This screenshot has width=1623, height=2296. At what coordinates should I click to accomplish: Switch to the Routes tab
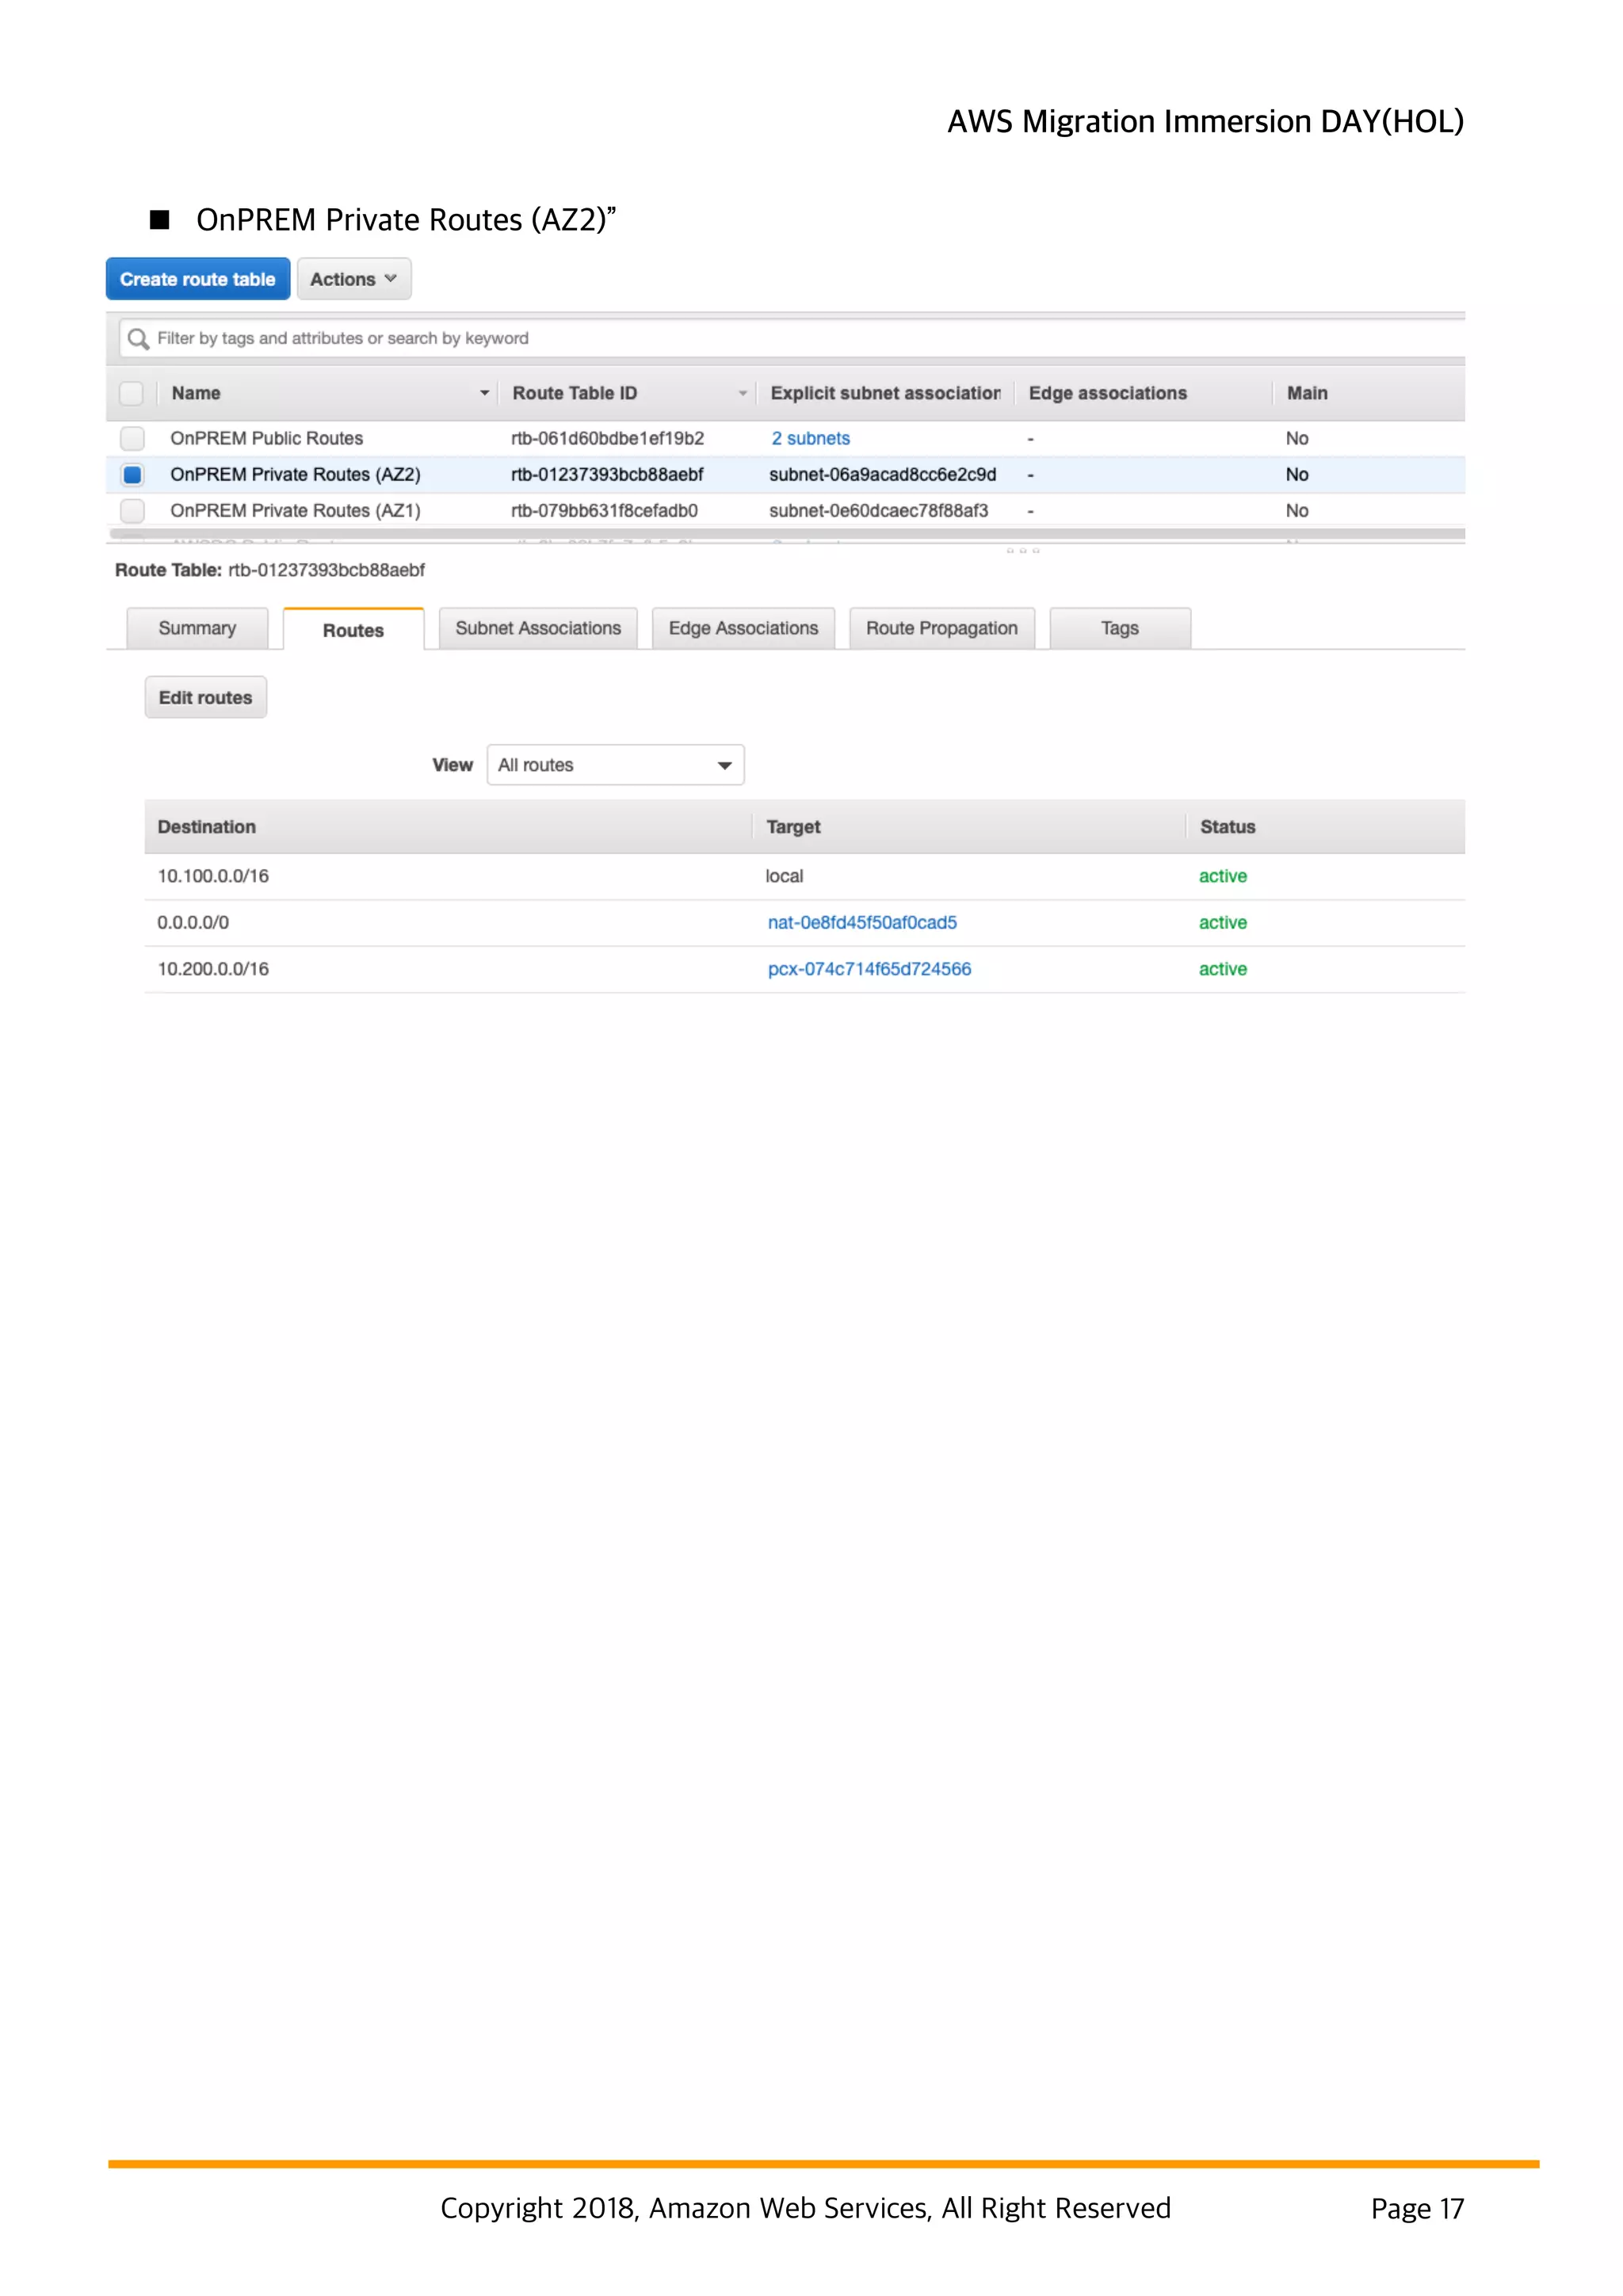(x=353, y=630)
